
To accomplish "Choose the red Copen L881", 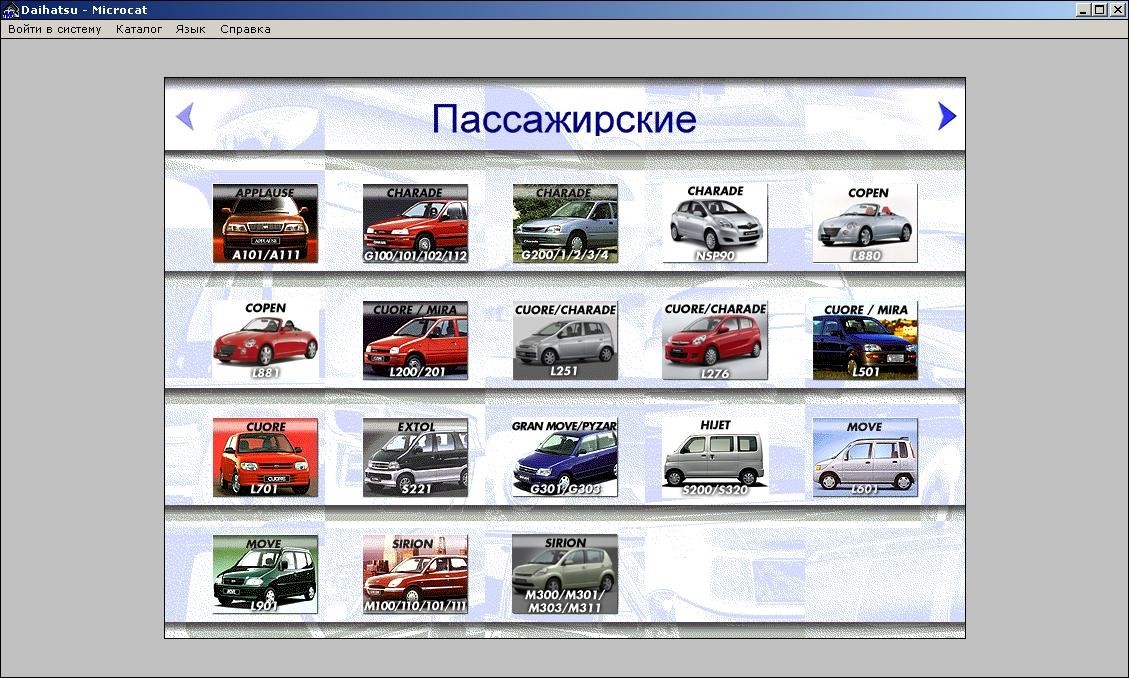I will [x=265, y=340].
